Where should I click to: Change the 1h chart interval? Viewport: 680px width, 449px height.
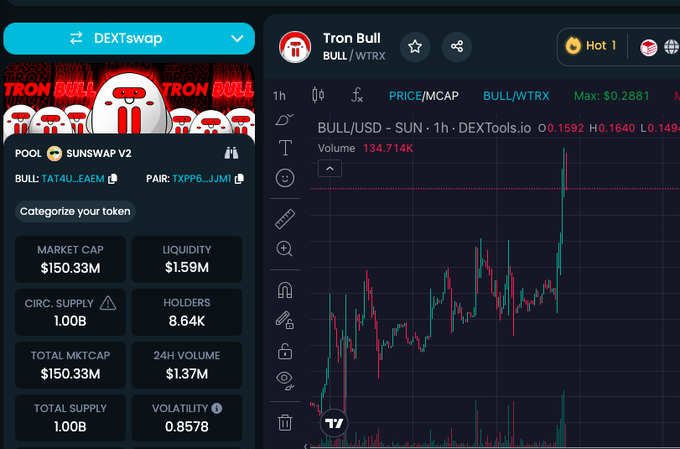click(279, 95)
